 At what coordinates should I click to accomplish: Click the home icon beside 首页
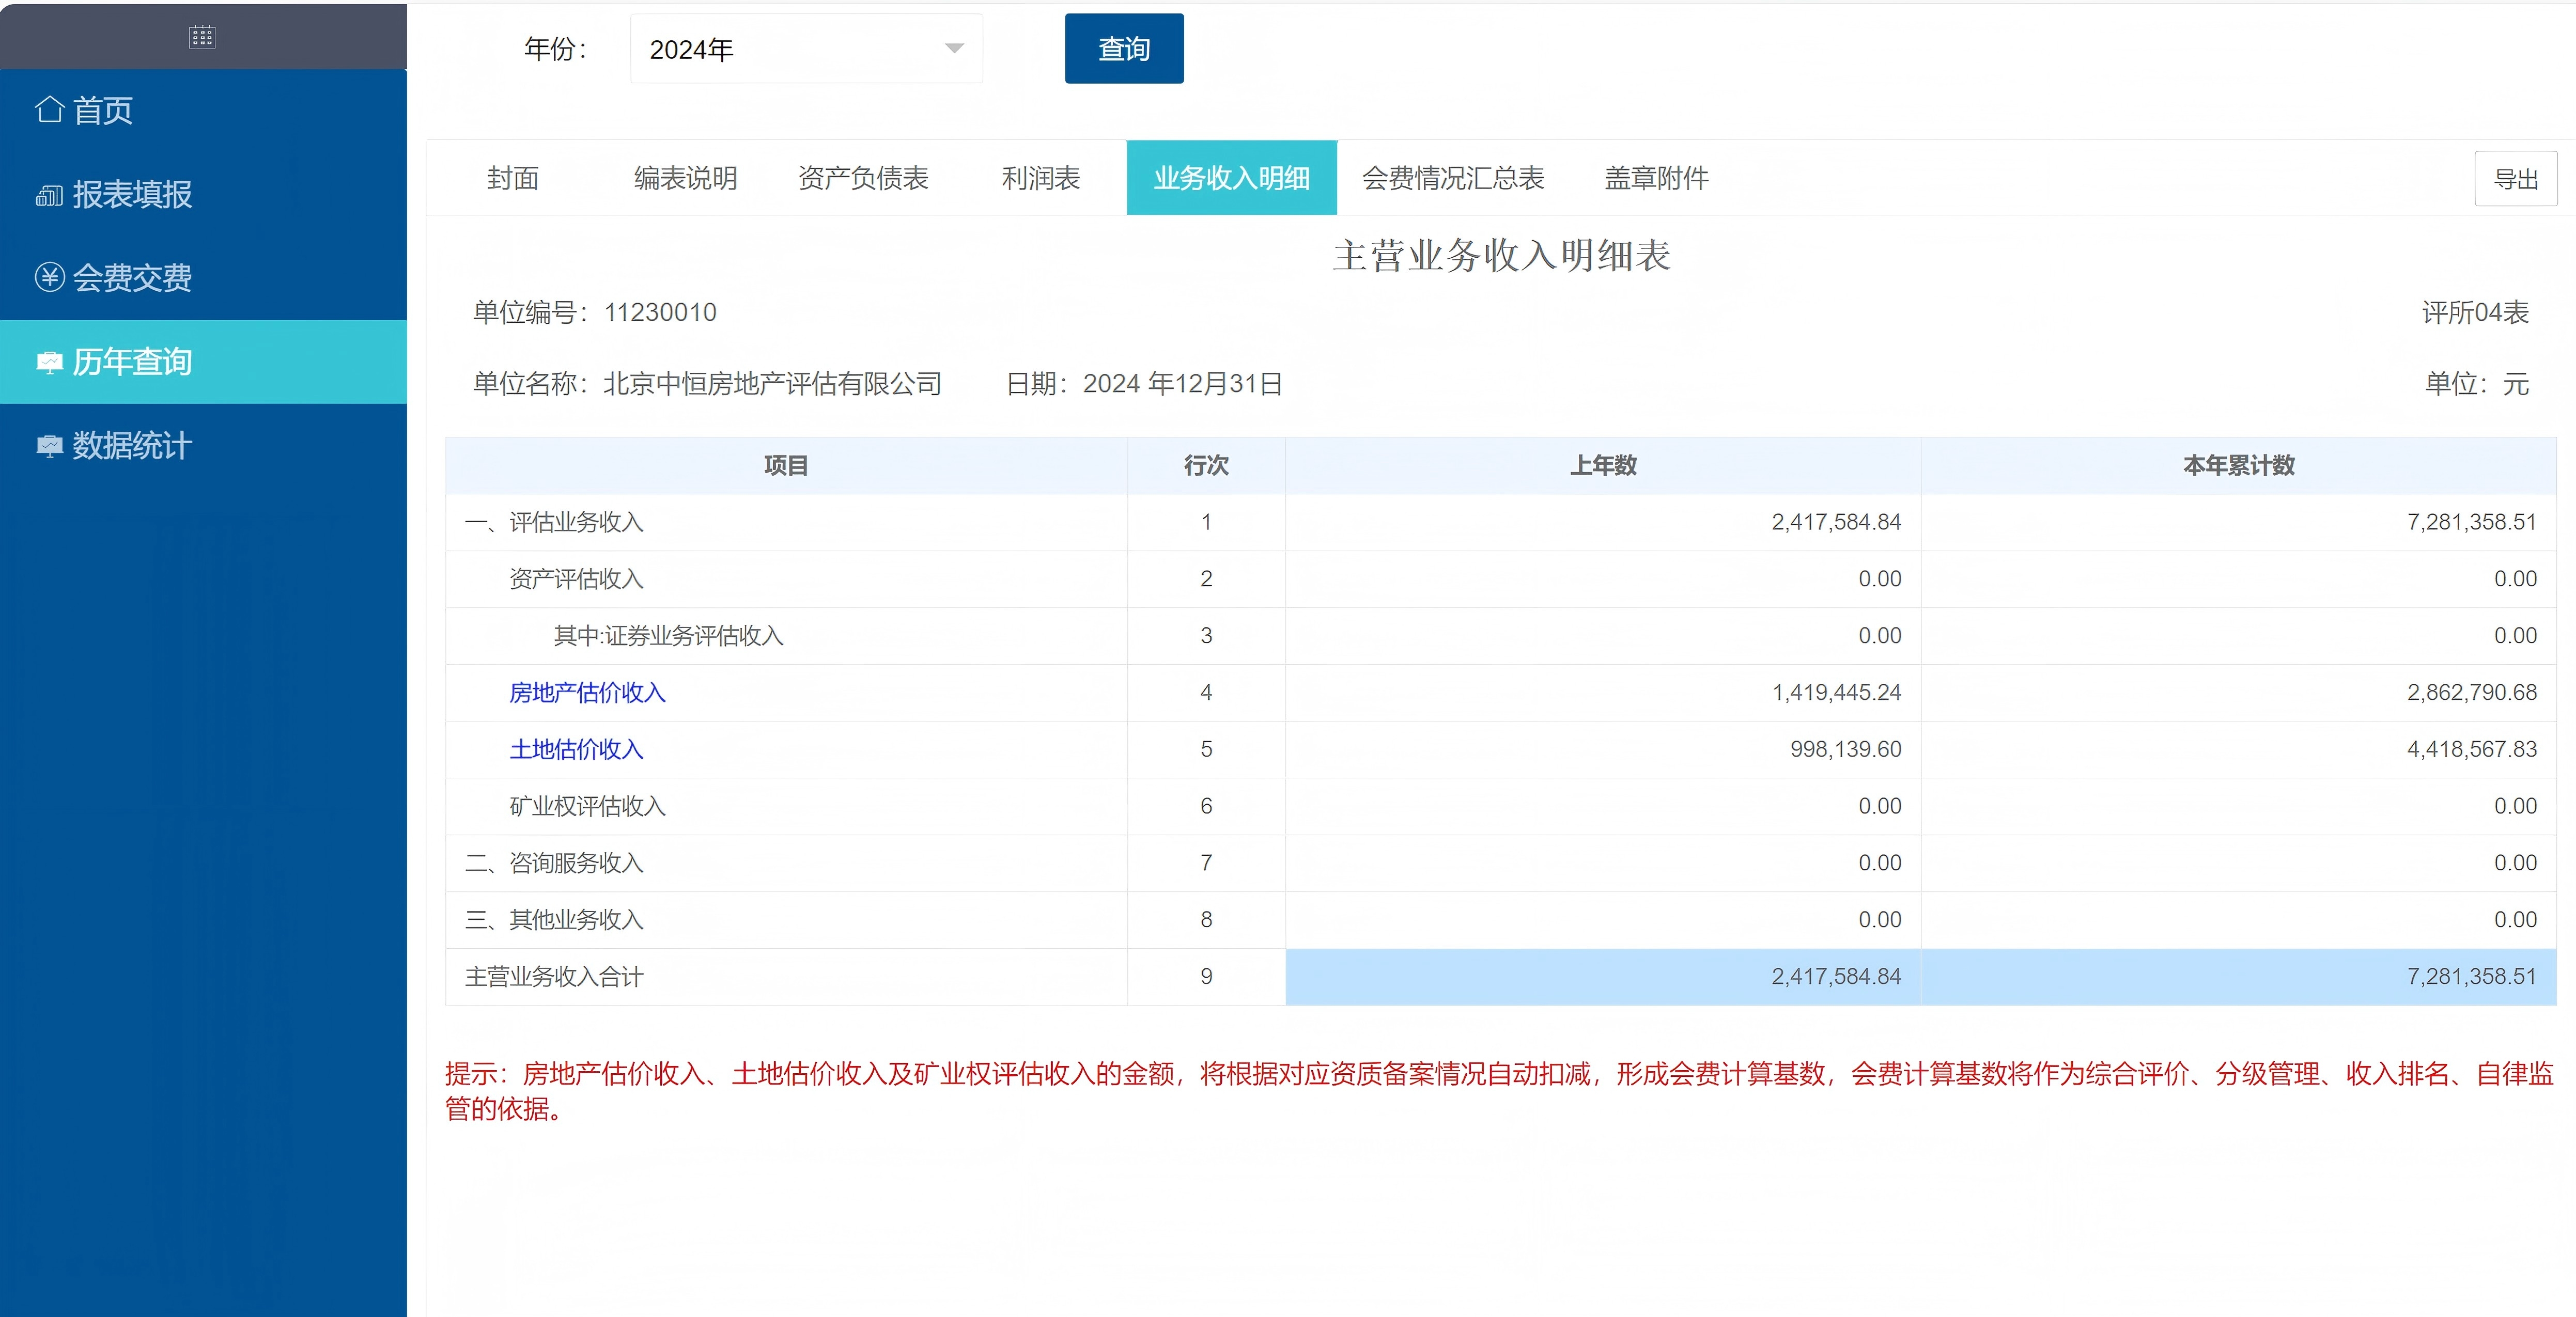click(x=49, y=109)
